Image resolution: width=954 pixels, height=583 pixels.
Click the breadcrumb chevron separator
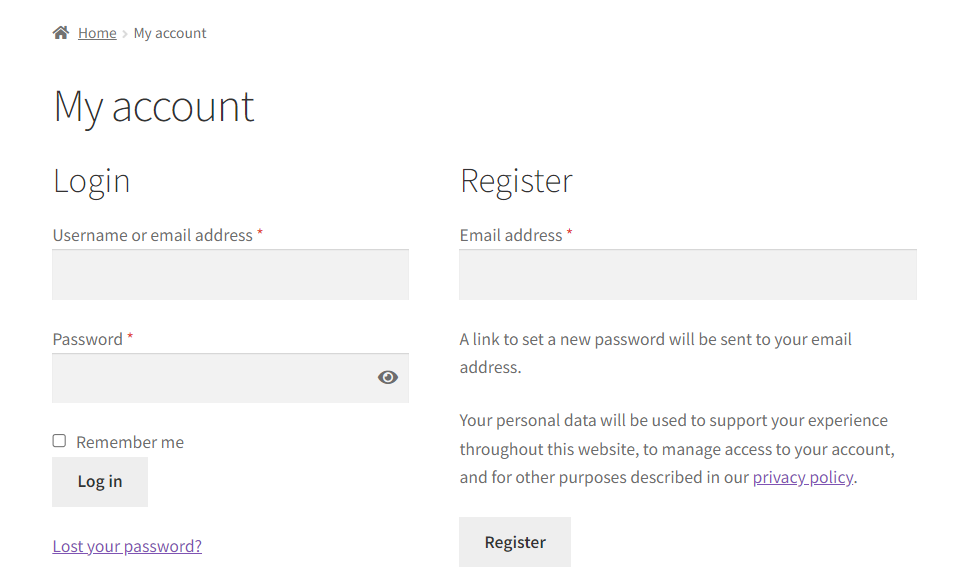[125, 33]
